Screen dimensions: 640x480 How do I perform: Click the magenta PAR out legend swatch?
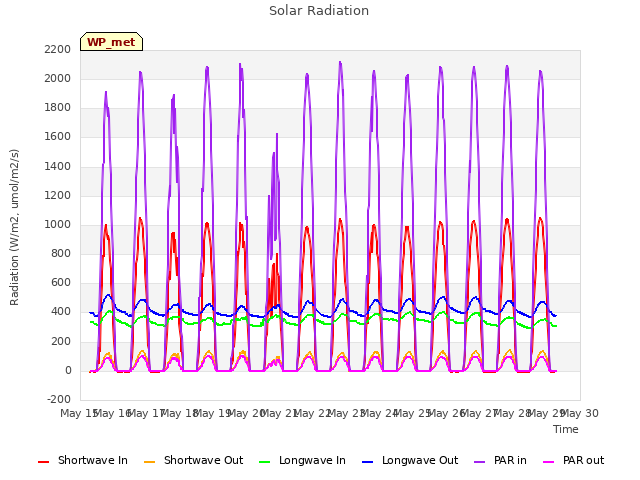pyautogui.click(x=548, y=462)
